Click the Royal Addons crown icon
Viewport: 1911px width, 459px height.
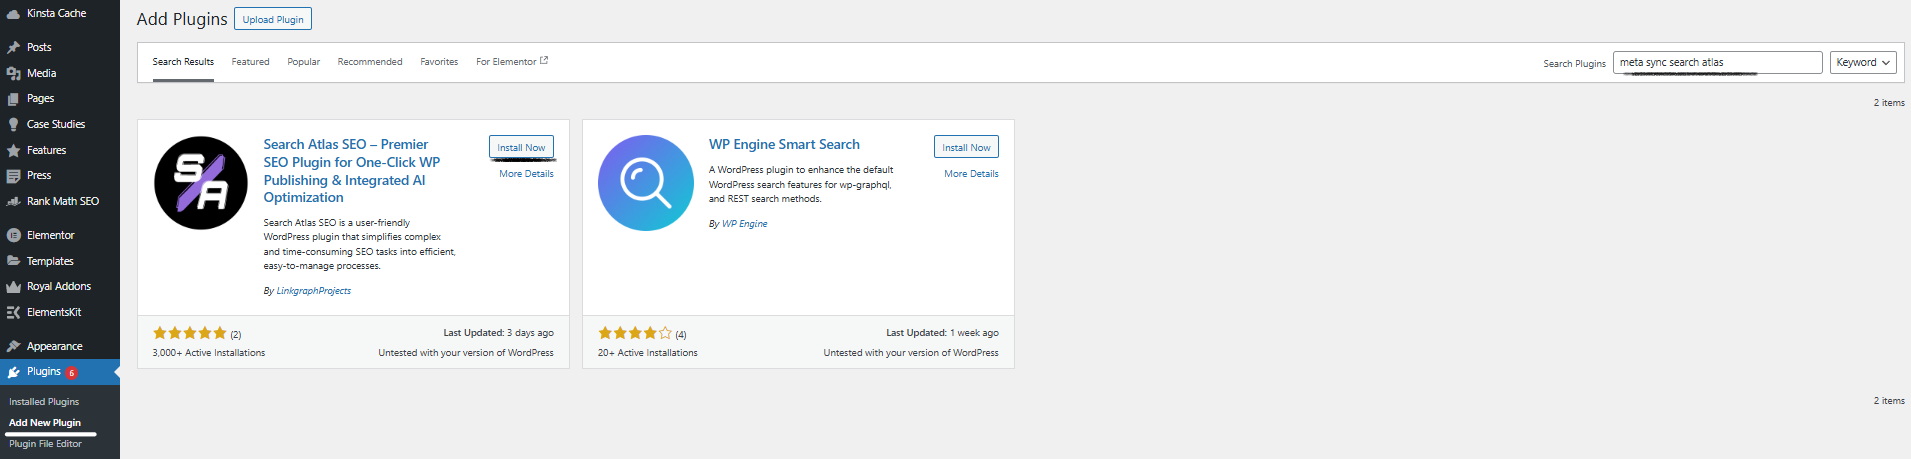[13, 287]
